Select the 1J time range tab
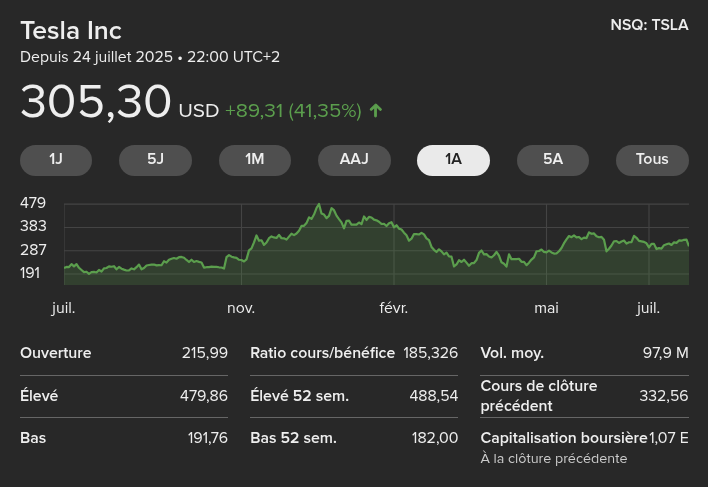 56,160
